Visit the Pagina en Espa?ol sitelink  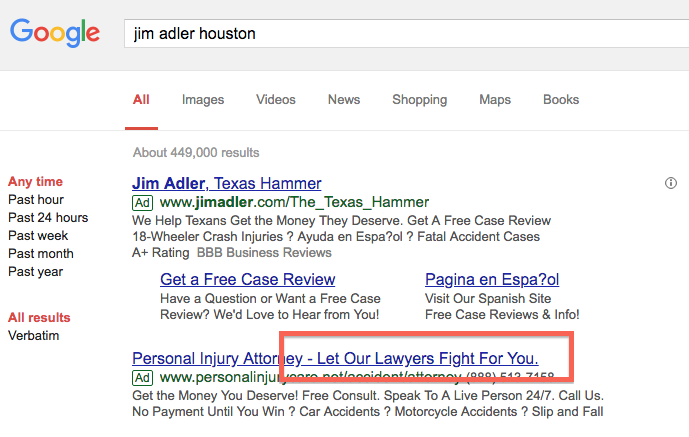(x=492, y=280)
